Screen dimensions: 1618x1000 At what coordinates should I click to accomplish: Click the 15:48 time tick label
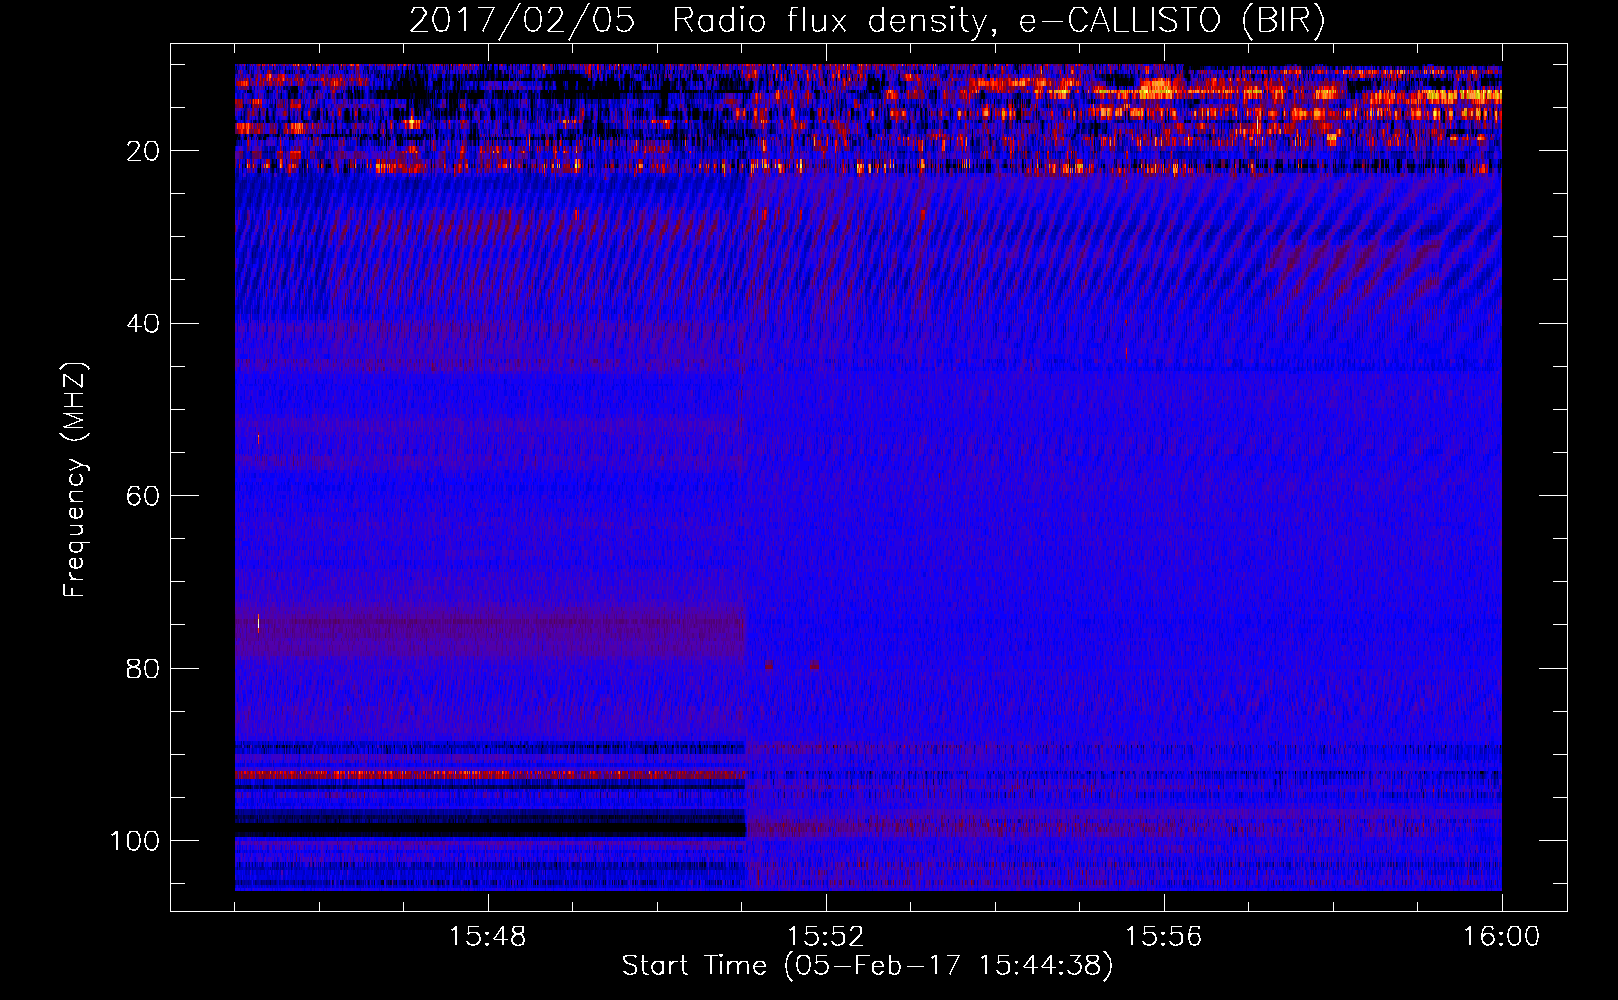pos(487,937)
